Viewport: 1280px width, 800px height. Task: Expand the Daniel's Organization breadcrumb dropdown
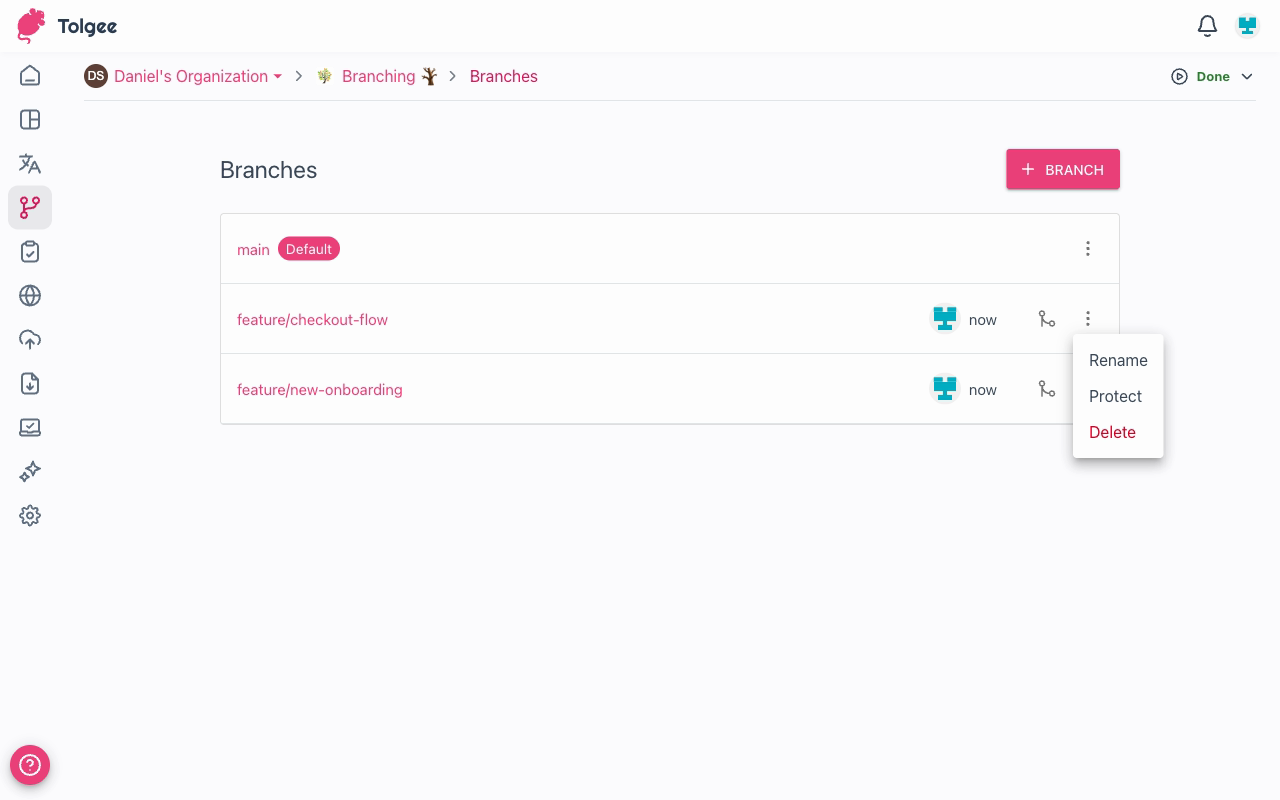click(x=278, y=76)
